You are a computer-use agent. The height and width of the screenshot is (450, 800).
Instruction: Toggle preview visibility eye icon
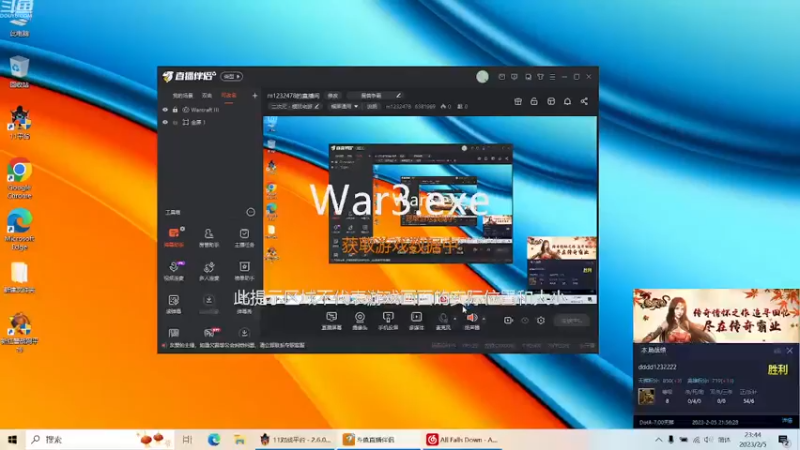(x=524, y=320)
